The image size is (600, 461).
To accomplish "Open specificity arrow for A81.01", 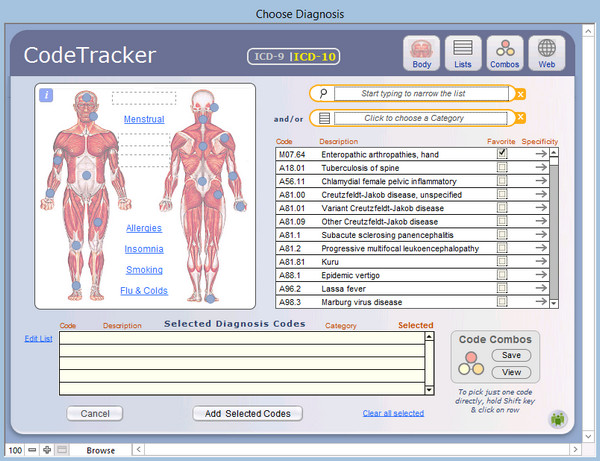I will pyautogui.click(x=541, y=207).
